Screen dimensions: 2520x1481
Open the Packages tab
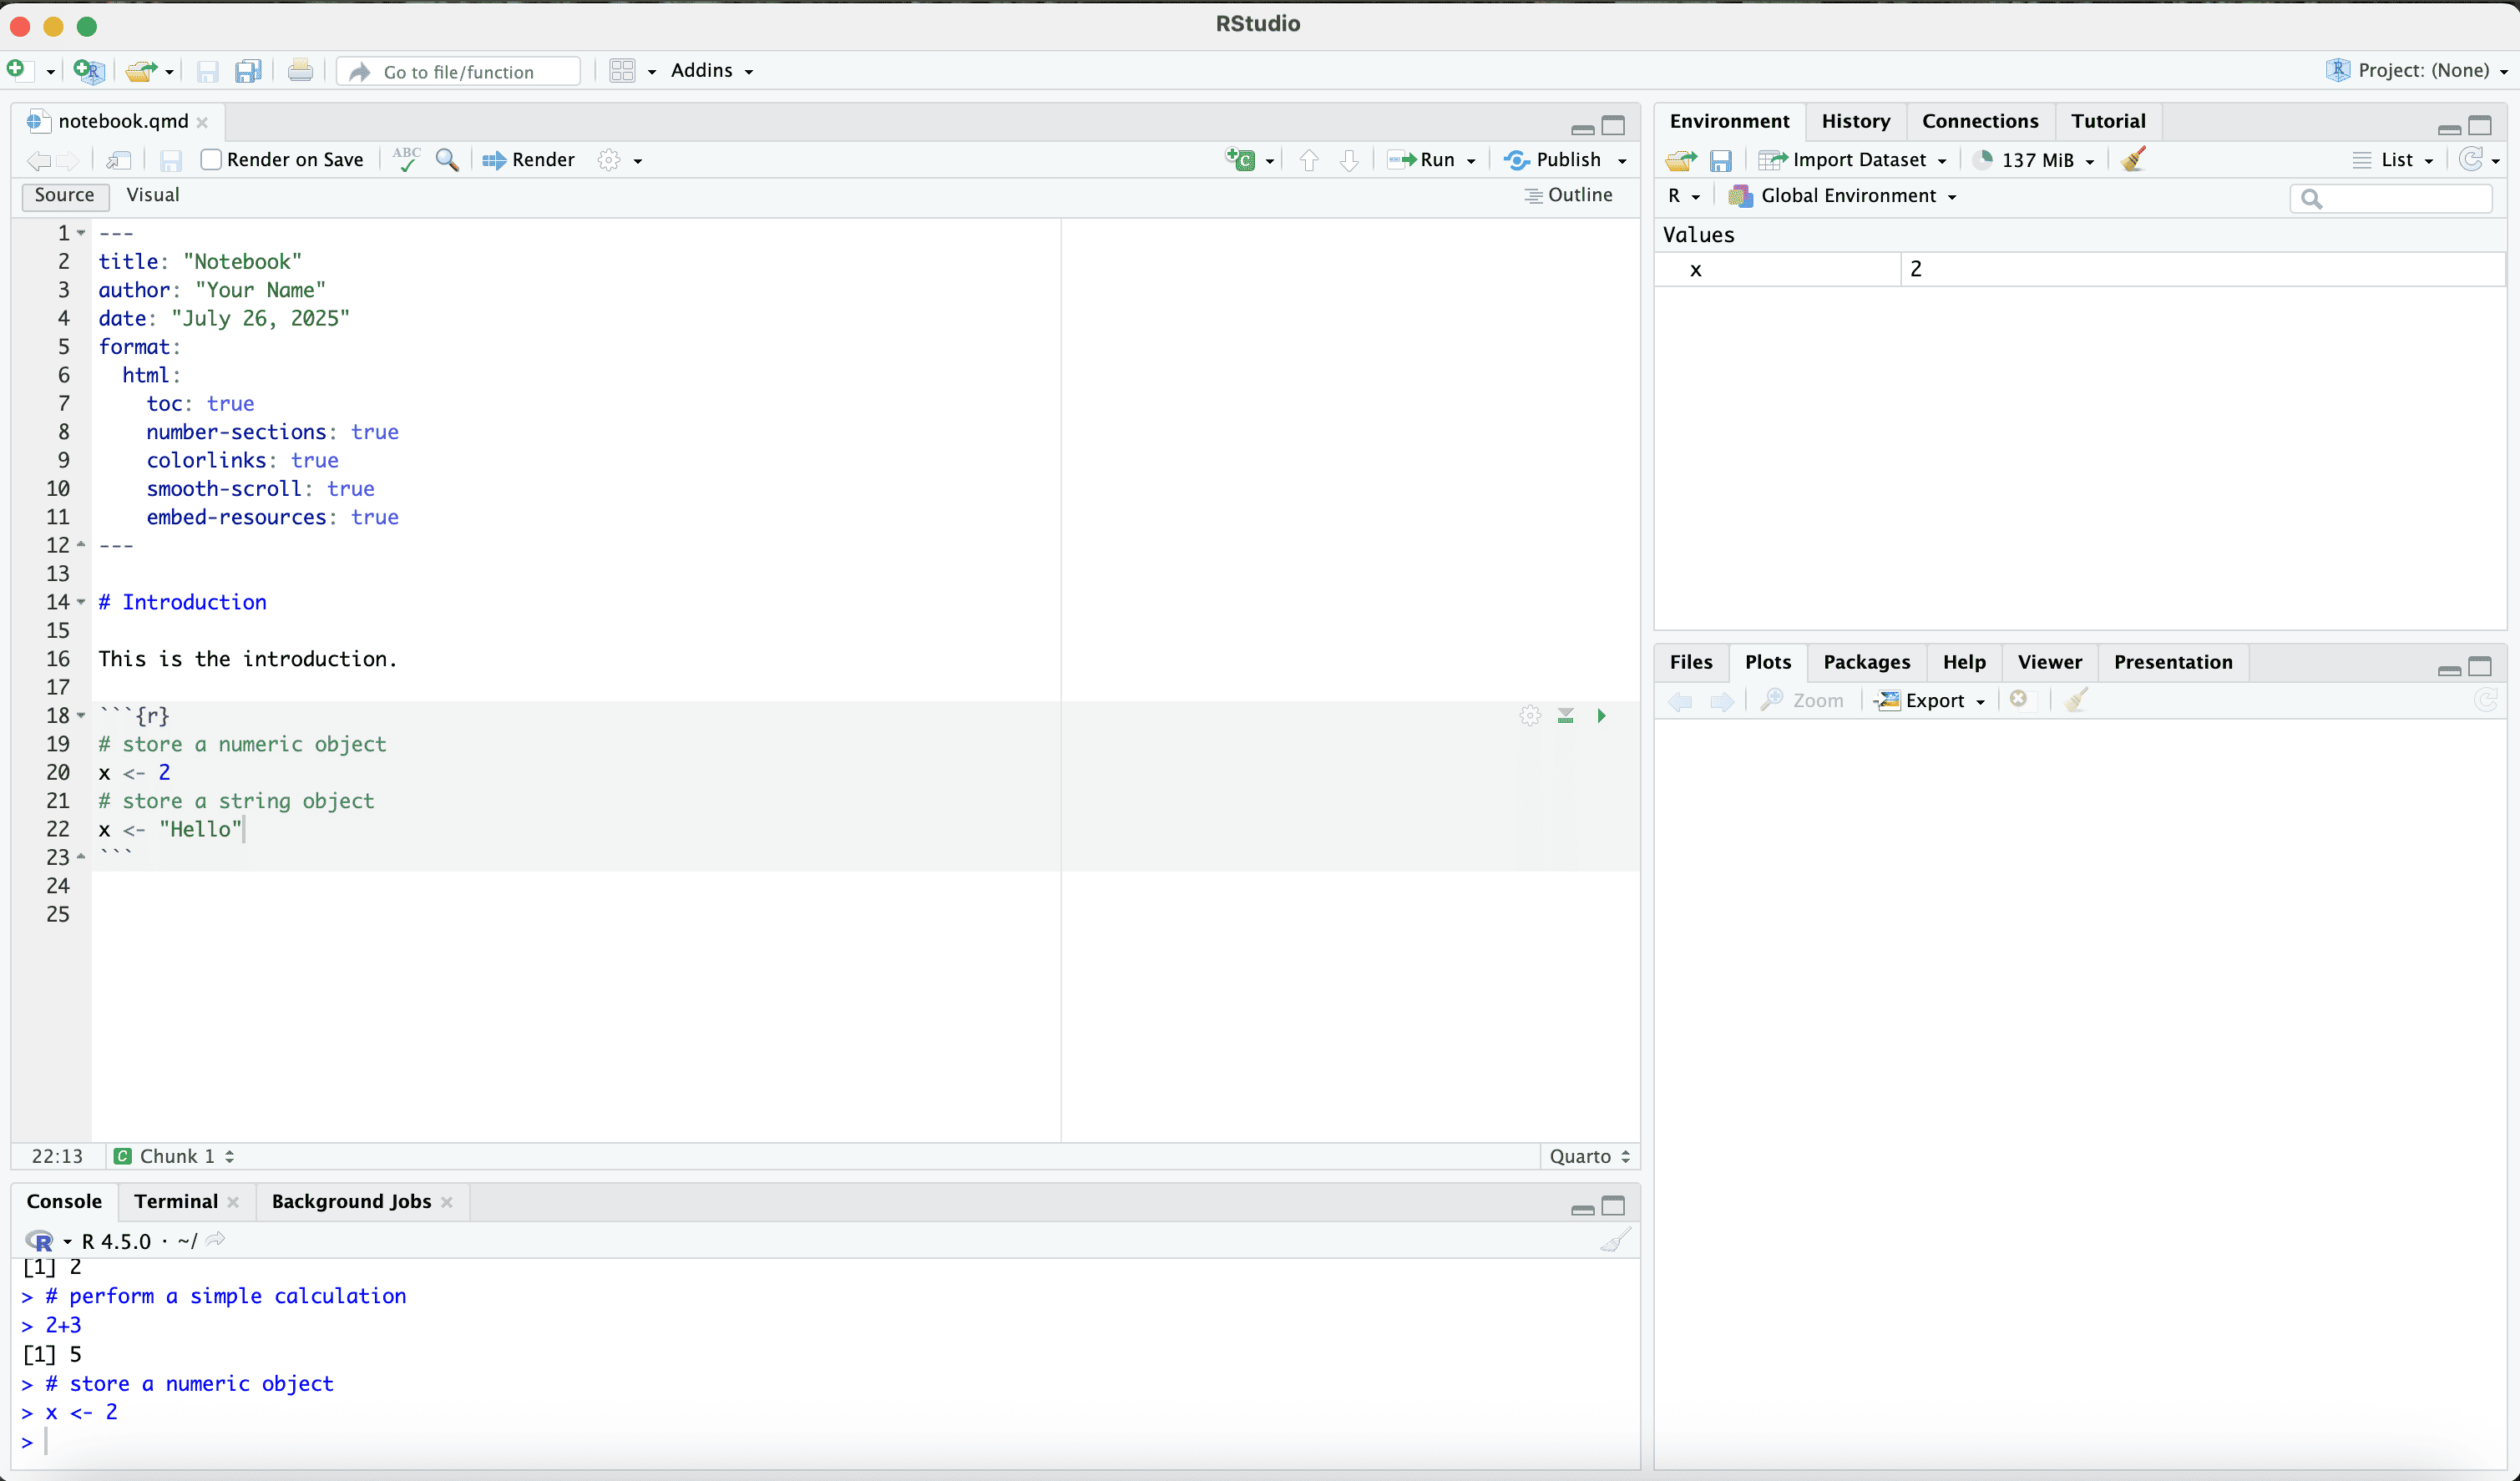pos(1866,662)
